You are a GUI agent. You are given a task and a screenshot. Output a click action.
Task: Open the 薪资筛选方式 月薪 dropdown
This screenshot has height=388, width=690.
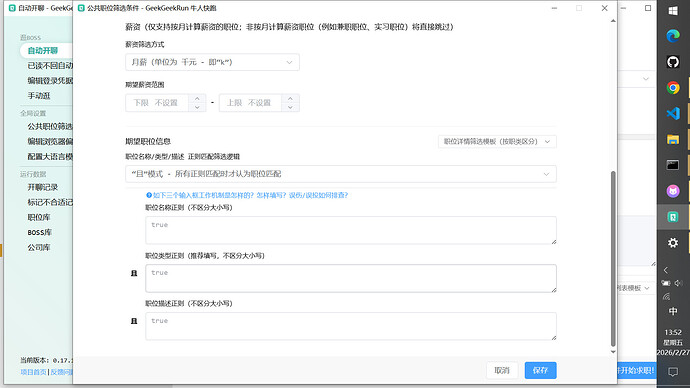coord(212,62)
